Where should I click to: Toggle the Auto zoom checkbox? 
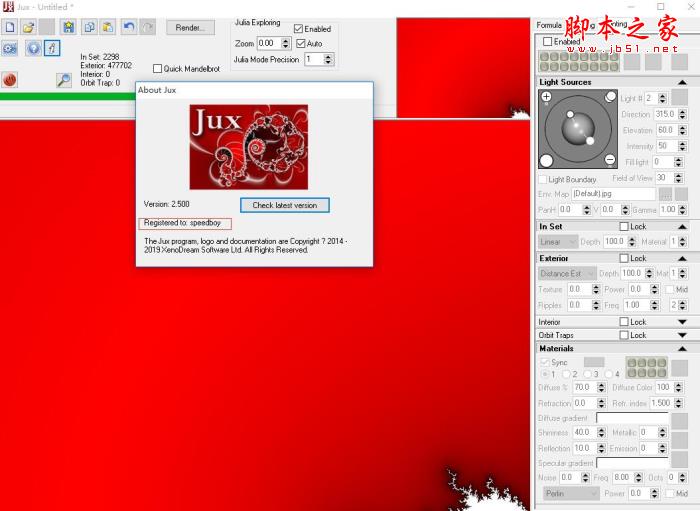[x=301, y=44]
